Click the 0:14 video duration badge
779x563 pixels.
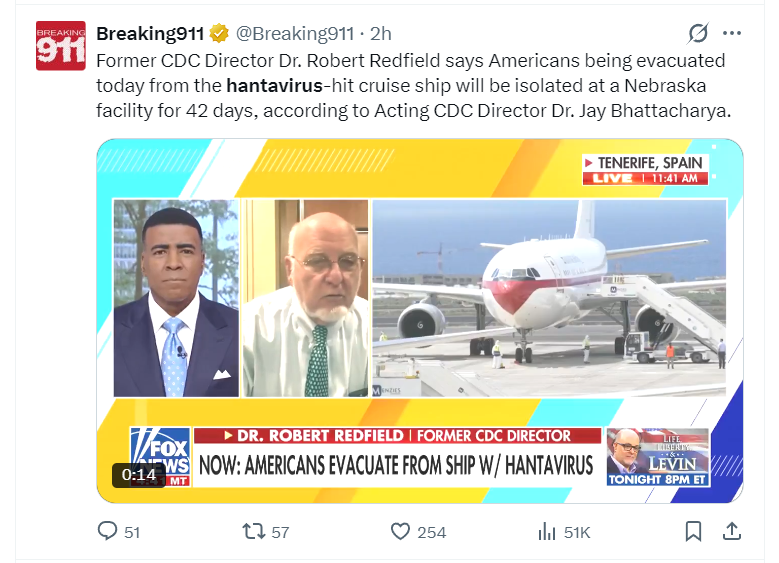(139, 475)
